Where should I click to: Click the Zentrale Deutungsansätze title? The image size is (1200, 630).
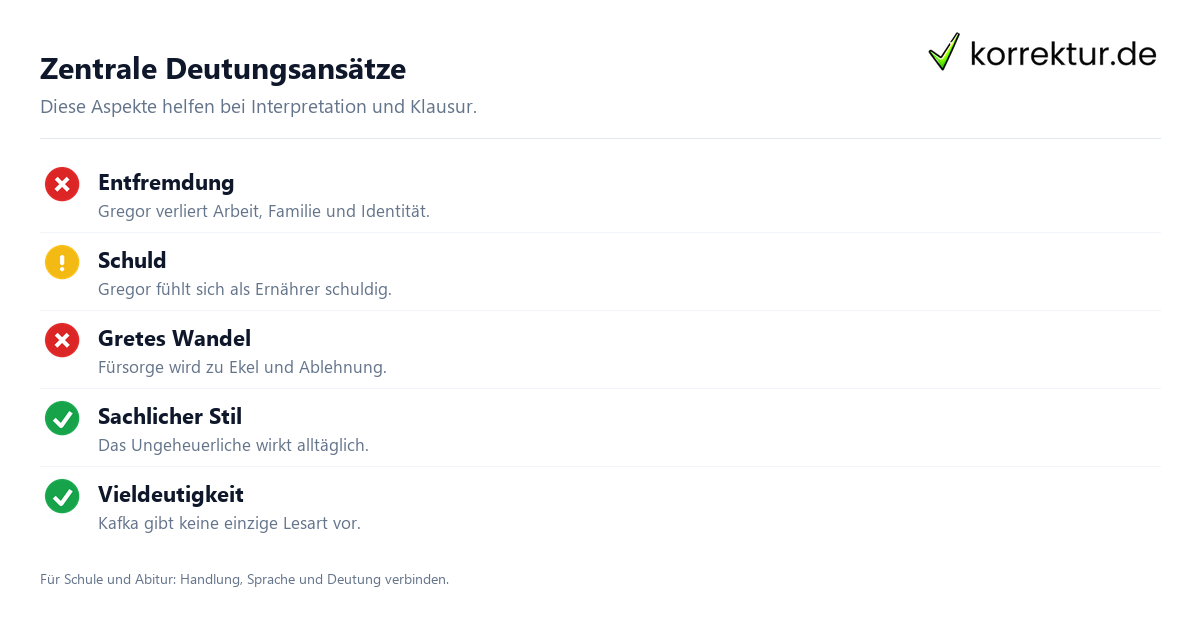(223, 69)
